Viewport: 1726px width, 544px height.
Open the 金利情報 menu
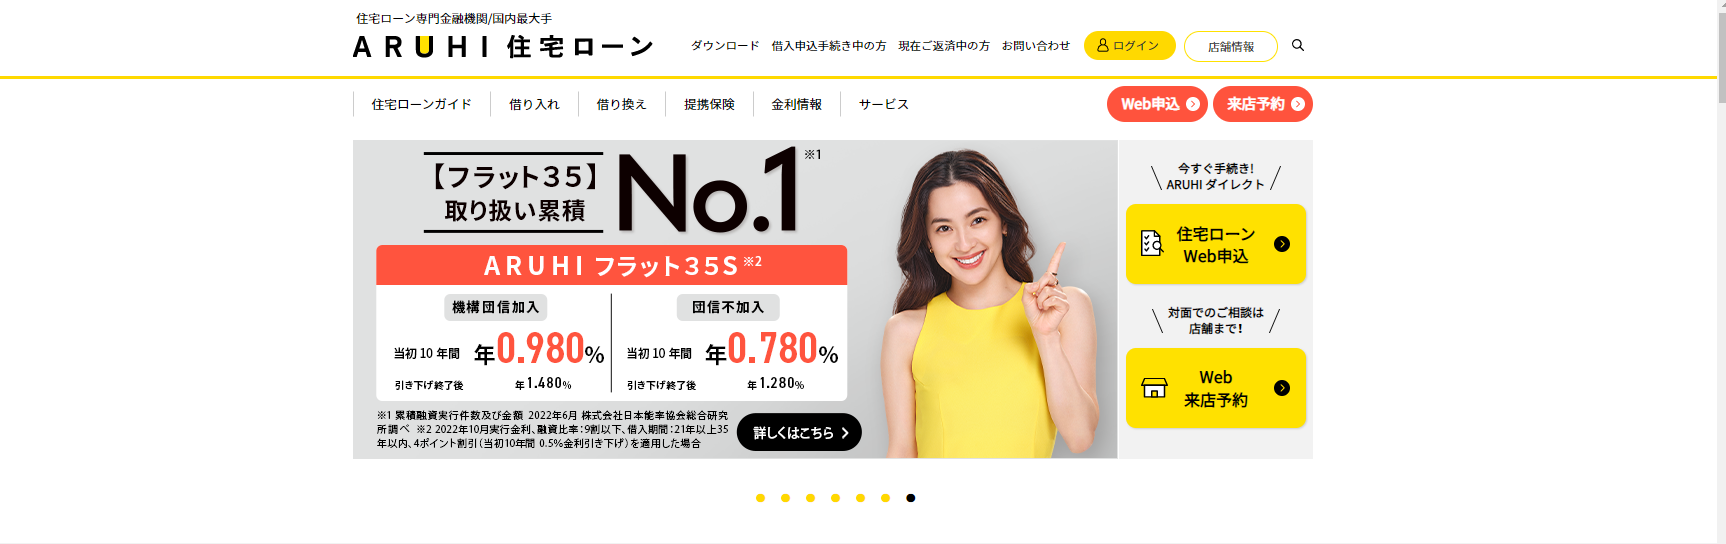pos(796,104)
